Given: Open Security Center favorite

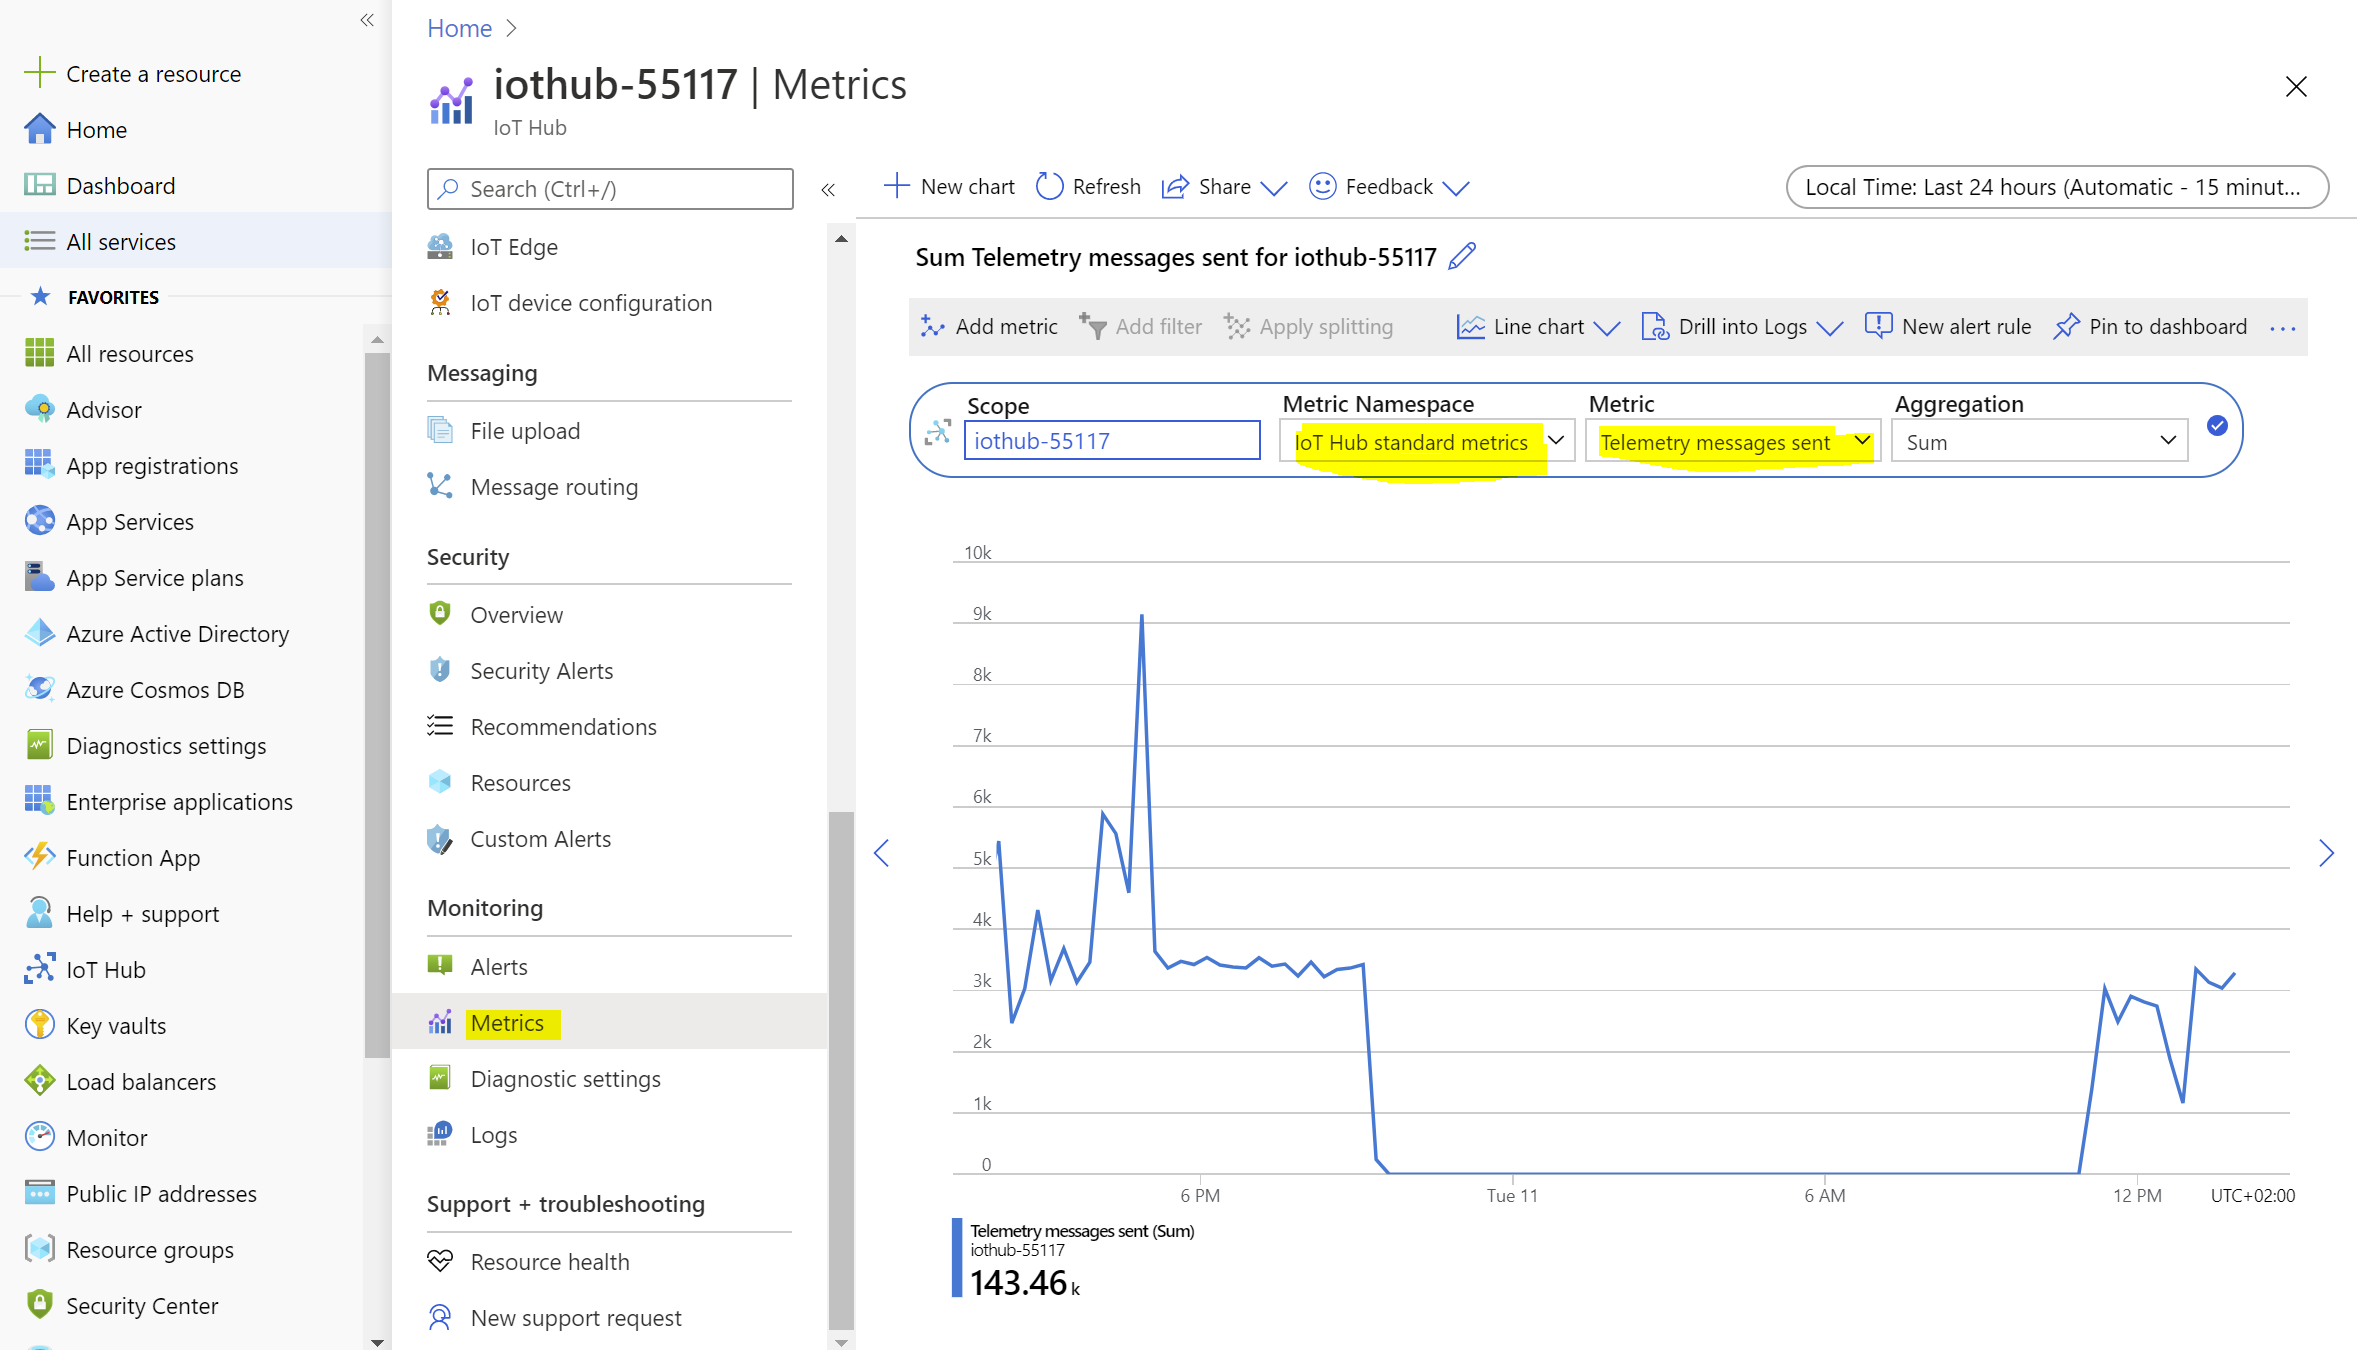Looking at the screenshot, I should coord(142,1306).
